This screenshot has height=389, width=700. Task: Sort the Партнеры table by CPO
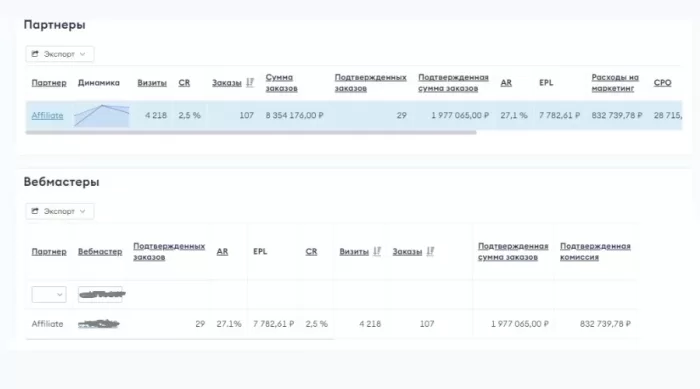pos(662,83)
